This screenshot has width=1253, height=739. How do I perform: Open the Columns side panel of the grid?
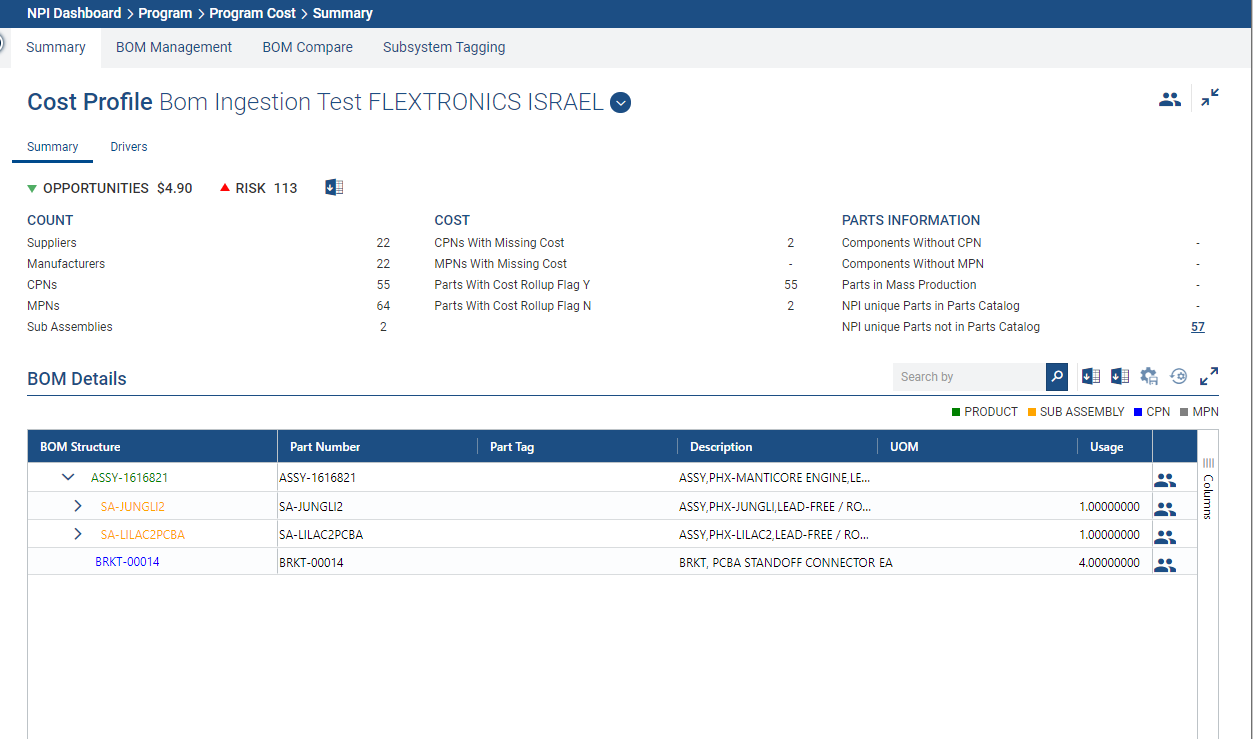[1208, 490]
